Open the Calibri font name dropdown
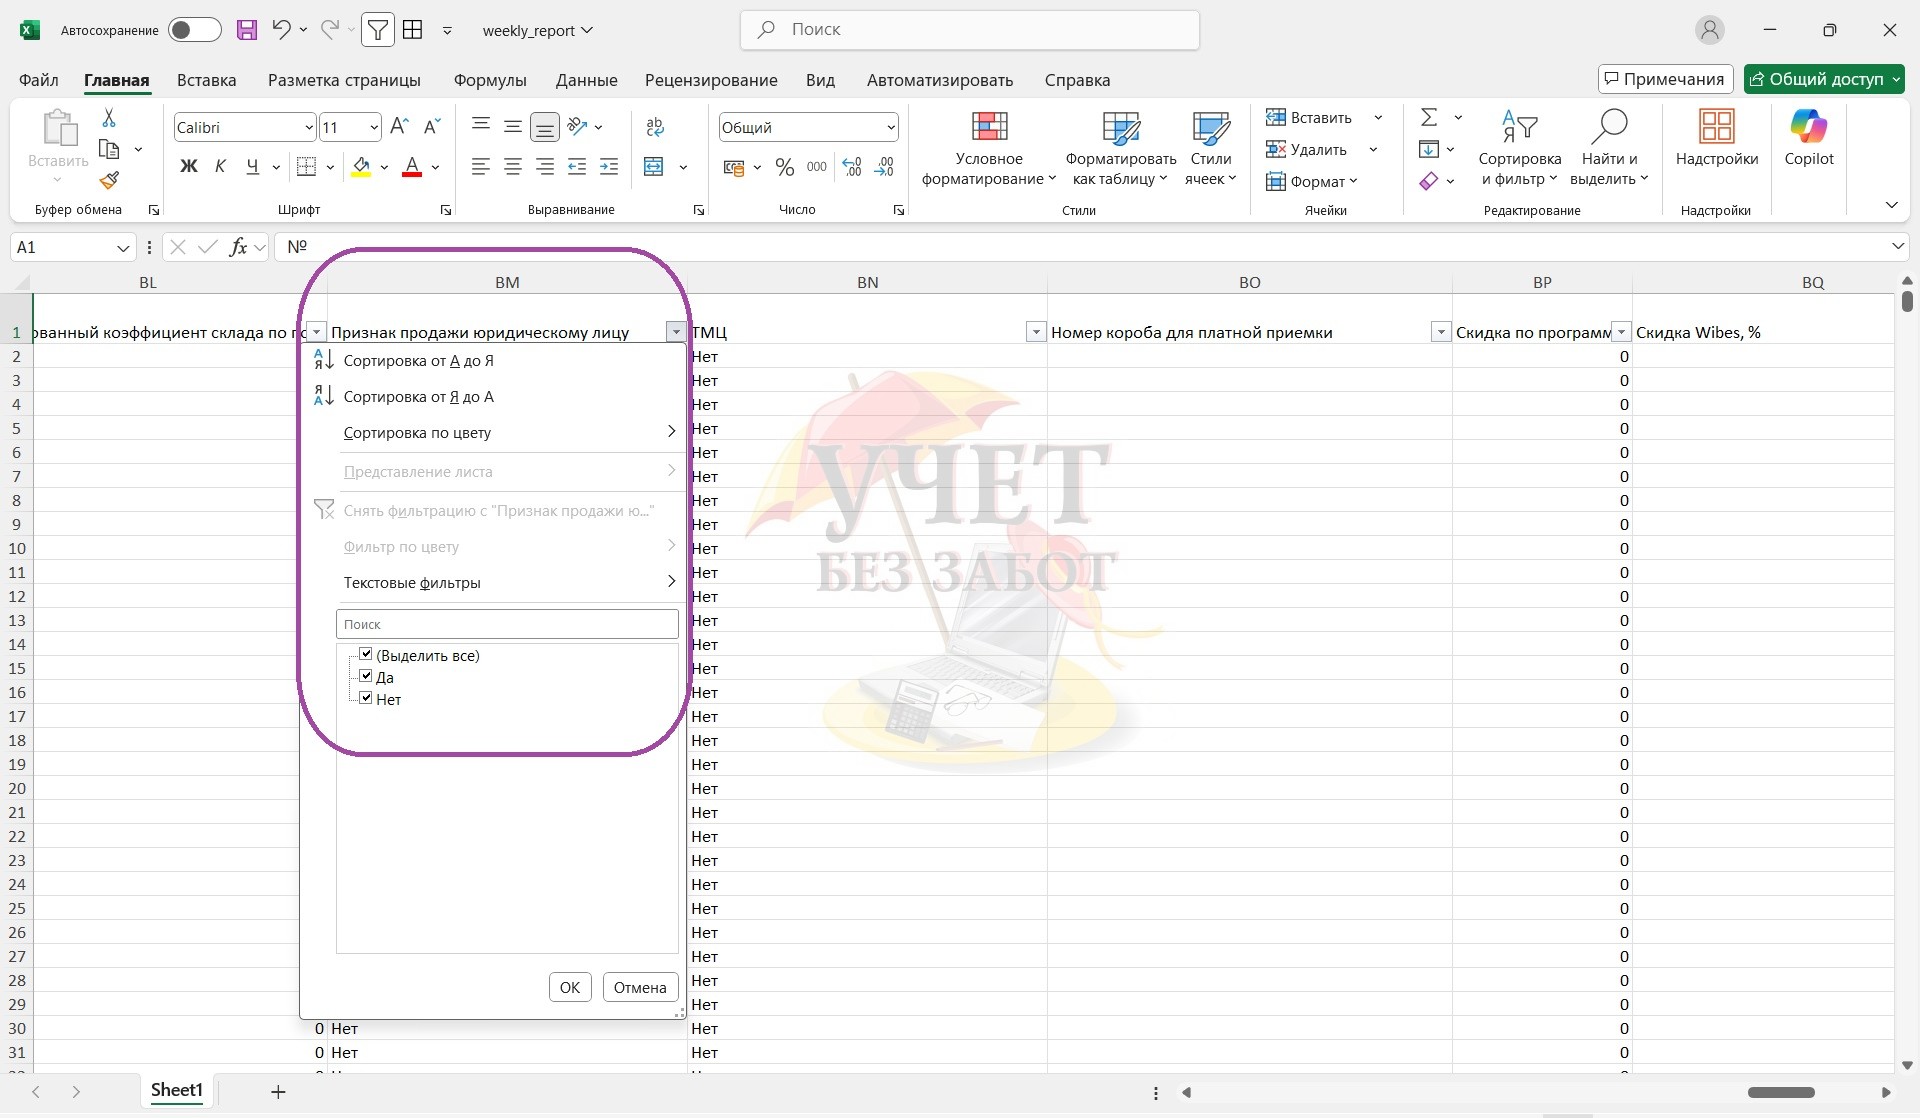The height and width of the screenshot is (1118, 1920). pyautogui.click(x=308, y=127)
